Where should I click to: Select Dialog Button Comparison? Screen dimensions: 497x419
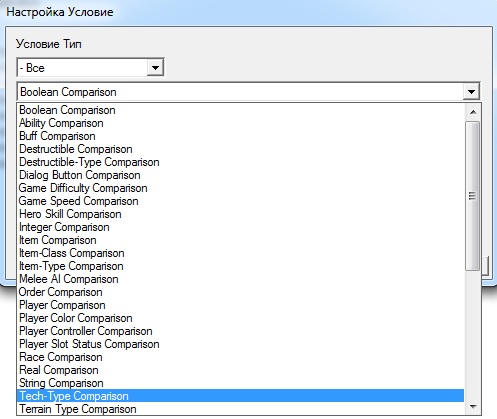point(240,175)
